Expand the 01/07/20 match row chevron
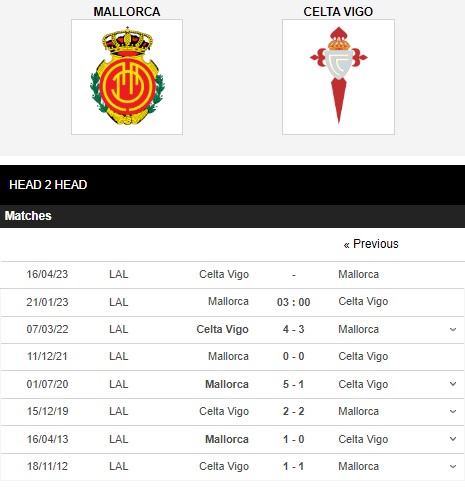465x489 pixels. (x=453, y=384)
